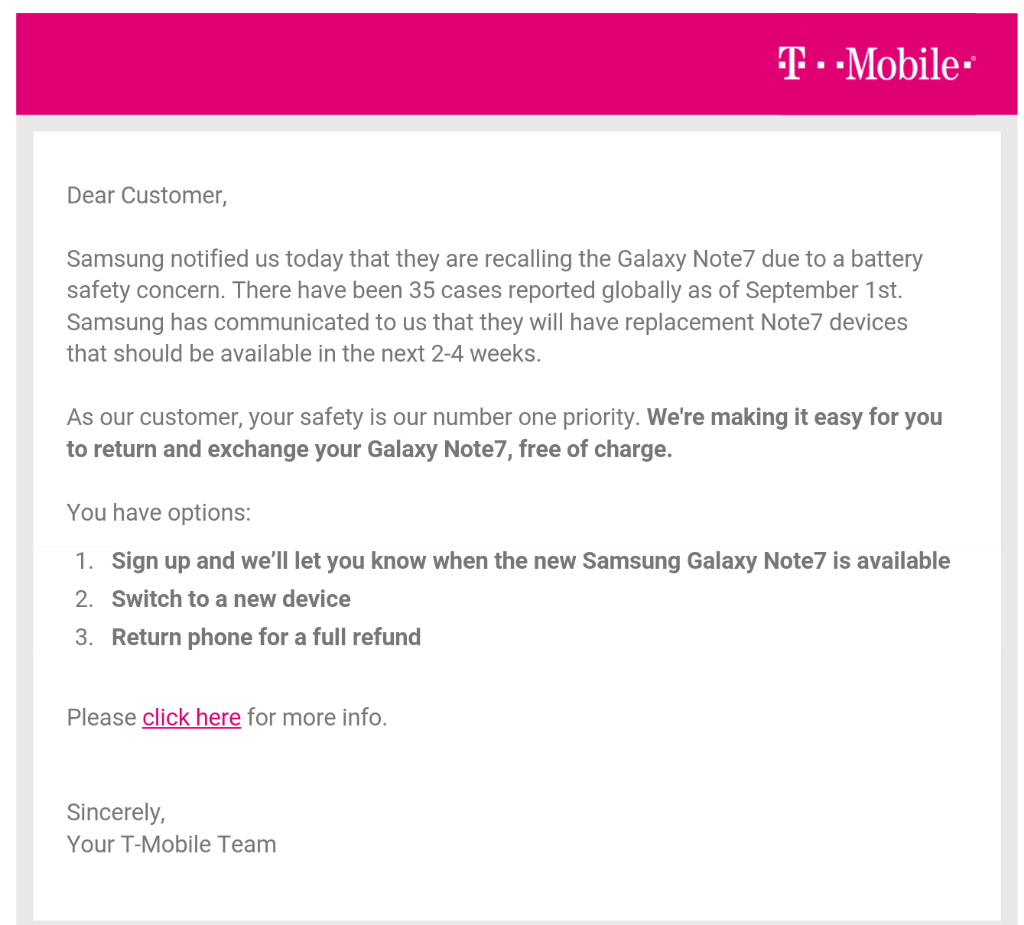Click the 'You have options:' heading
The image size is (1024, 925).
tap(159, 513)
